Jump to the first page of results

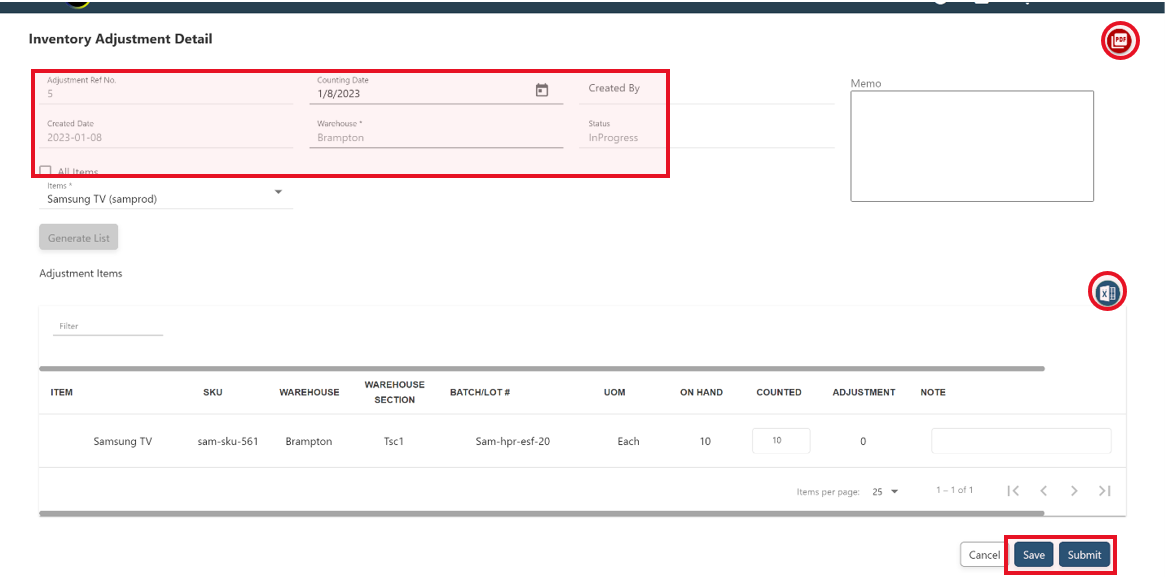pos(1013,490)
